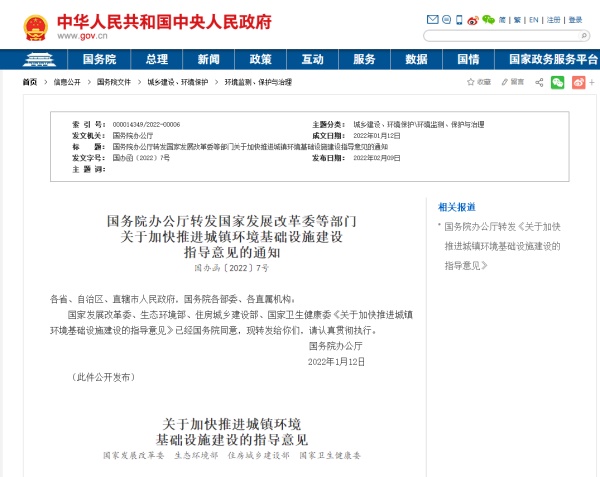Image resolution: width=600 pixels, height=477 pixels.
Task: Click 登录 login link
Action: tap(576, 19)
